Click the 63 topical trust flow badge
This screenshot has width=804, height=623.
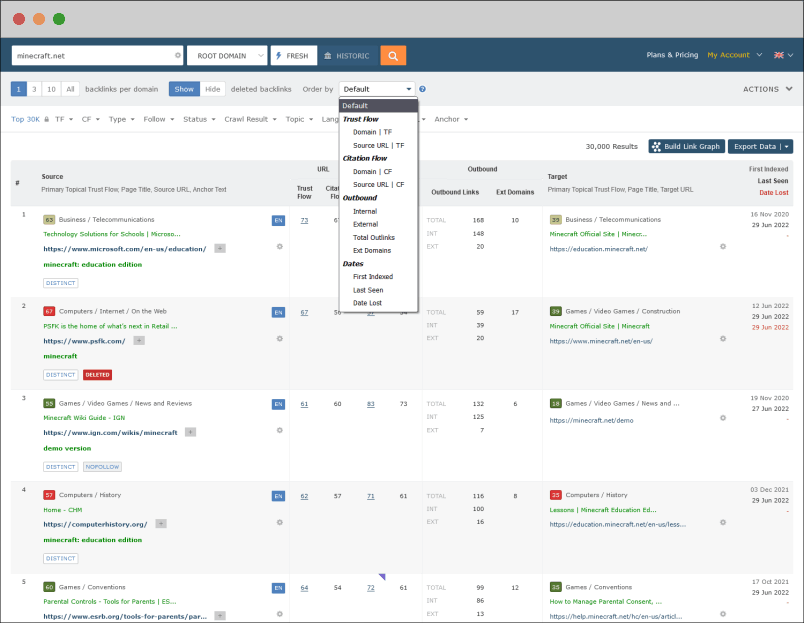coord(49,219)
